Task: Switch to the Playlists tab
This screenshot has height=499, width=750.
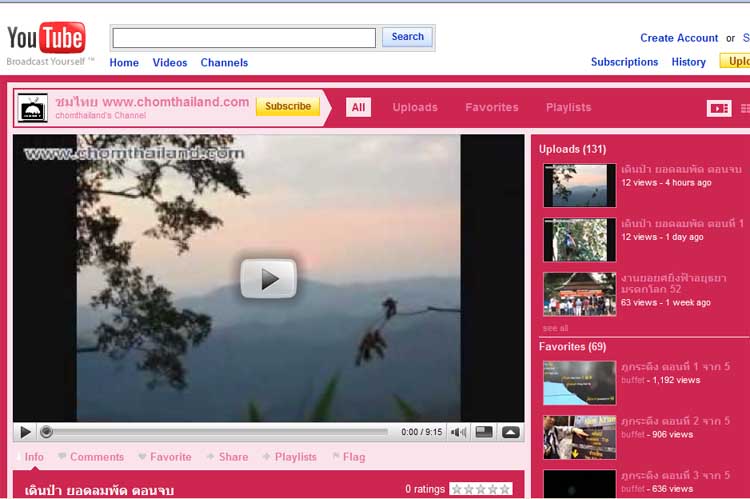Action: pos(568,108)
